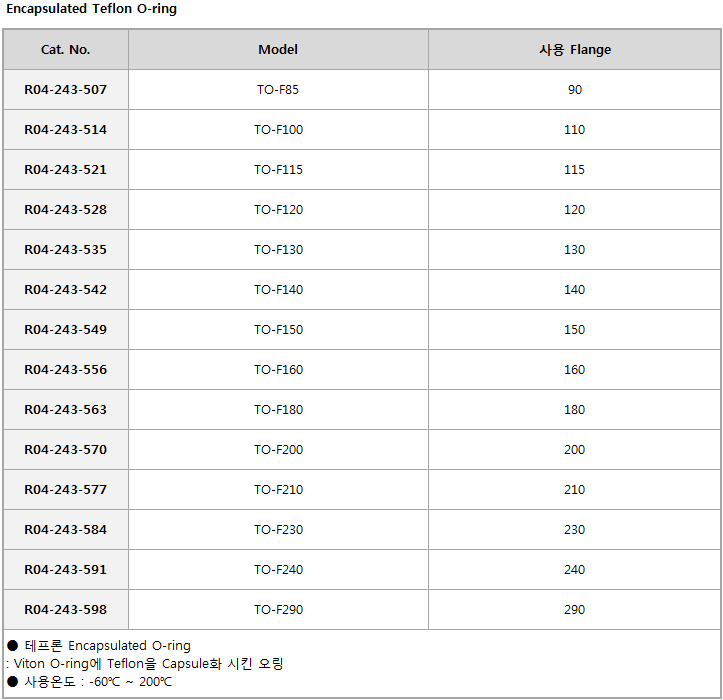Click the Cat. No. column header
Screen dimensions: 723x700
pyautogui.click(x=65, y=49)
